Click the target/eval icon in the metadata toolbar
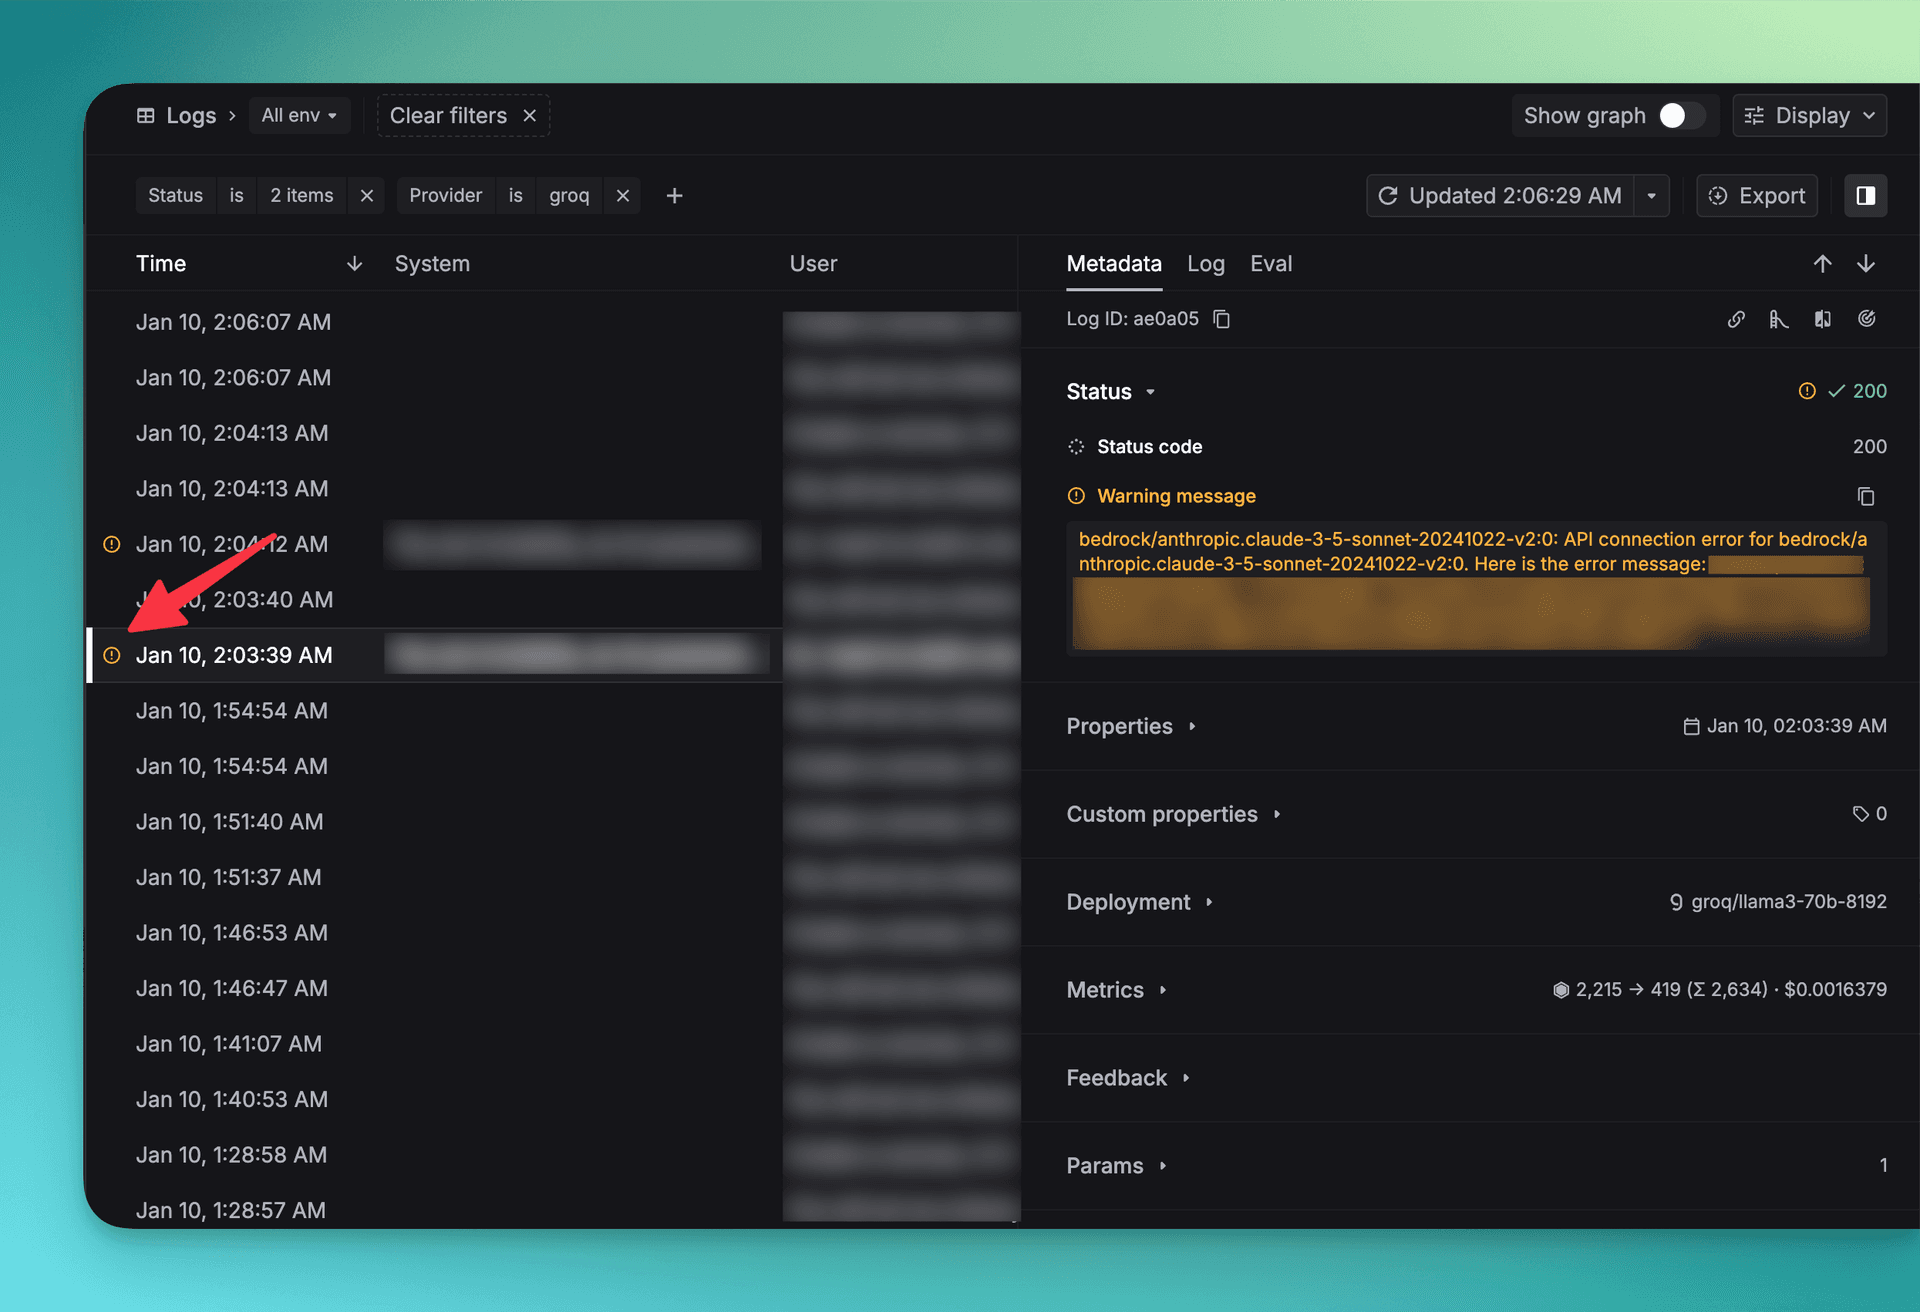Viewport: 1920px width, 1312px height. point(1868,318)
